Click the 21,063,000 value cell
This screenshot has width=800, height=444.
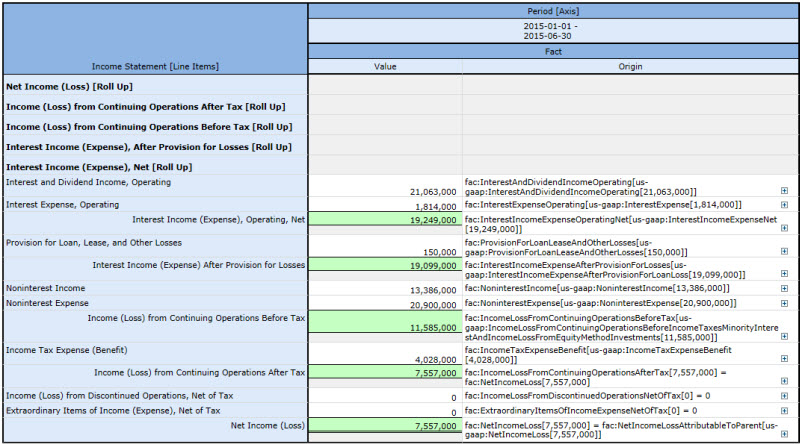[x=385, y=186]
